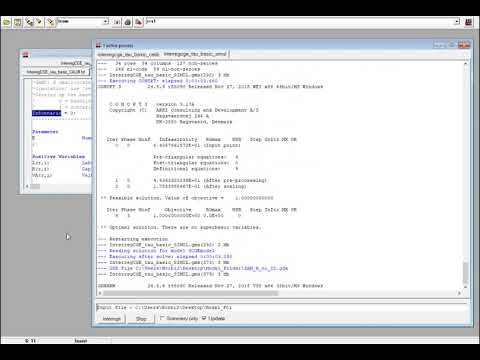The image size is (480, 360).
Task: Open a file using the toolbar folder icon
Action: click(7, 22)
